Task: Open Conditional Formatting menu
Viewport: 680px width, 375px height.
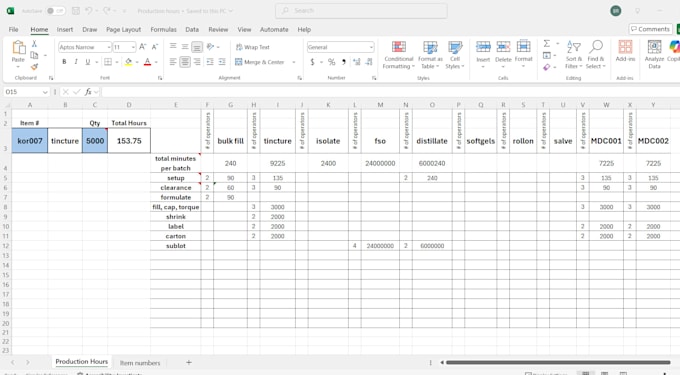Action: (x=399, y=55)
